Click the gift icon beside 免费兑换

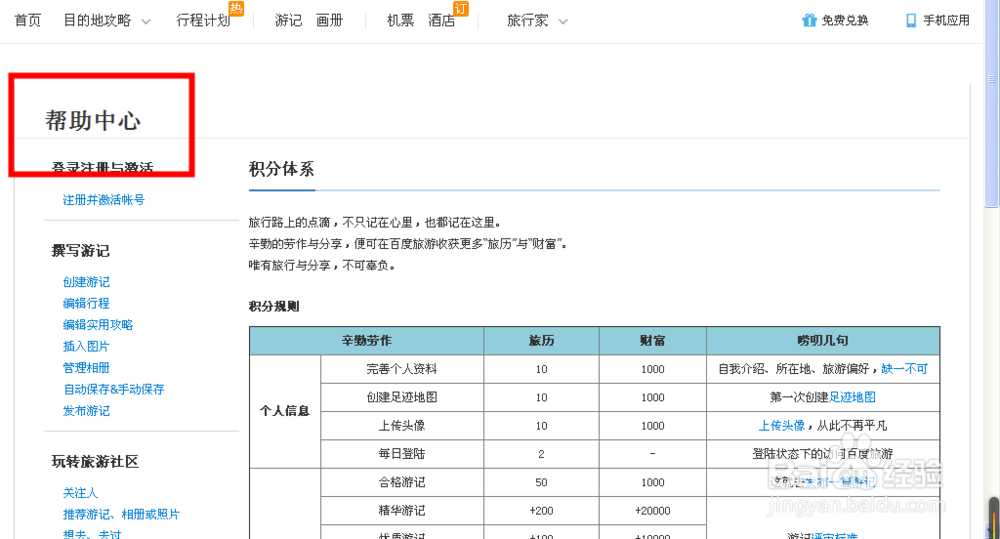tap(809, 20)
